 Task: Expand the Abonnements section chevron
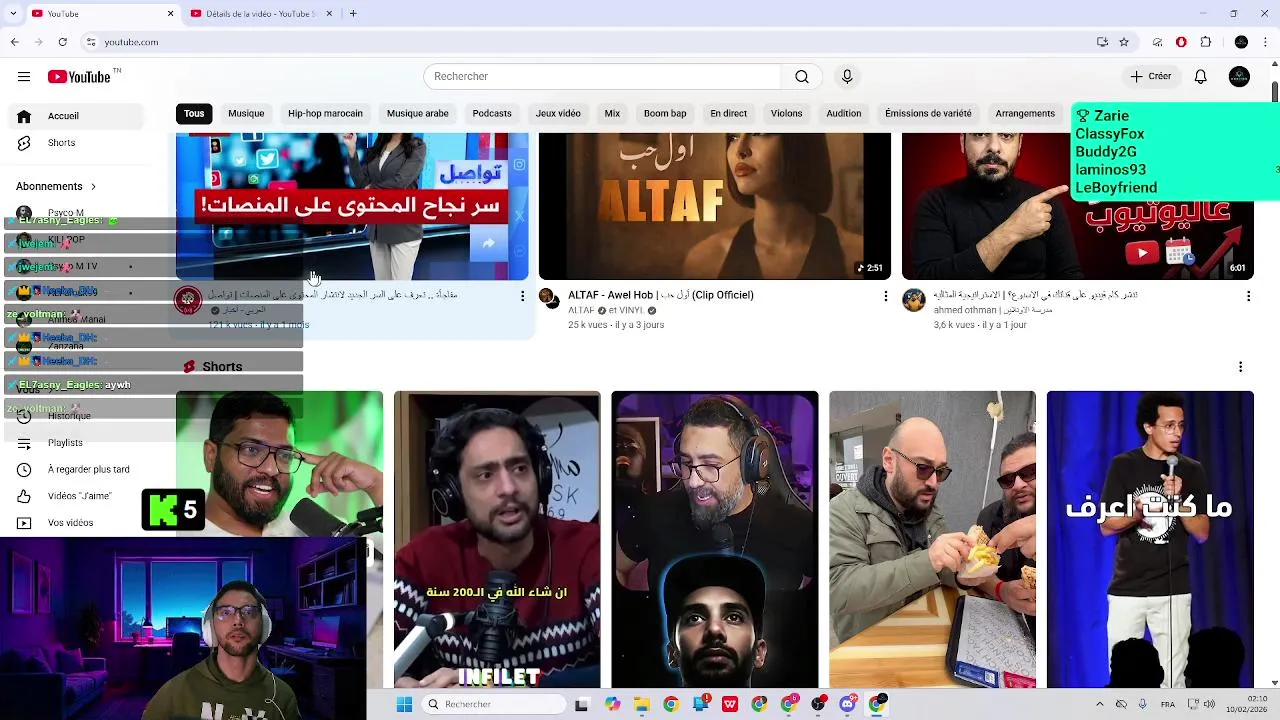coord(93,187)
